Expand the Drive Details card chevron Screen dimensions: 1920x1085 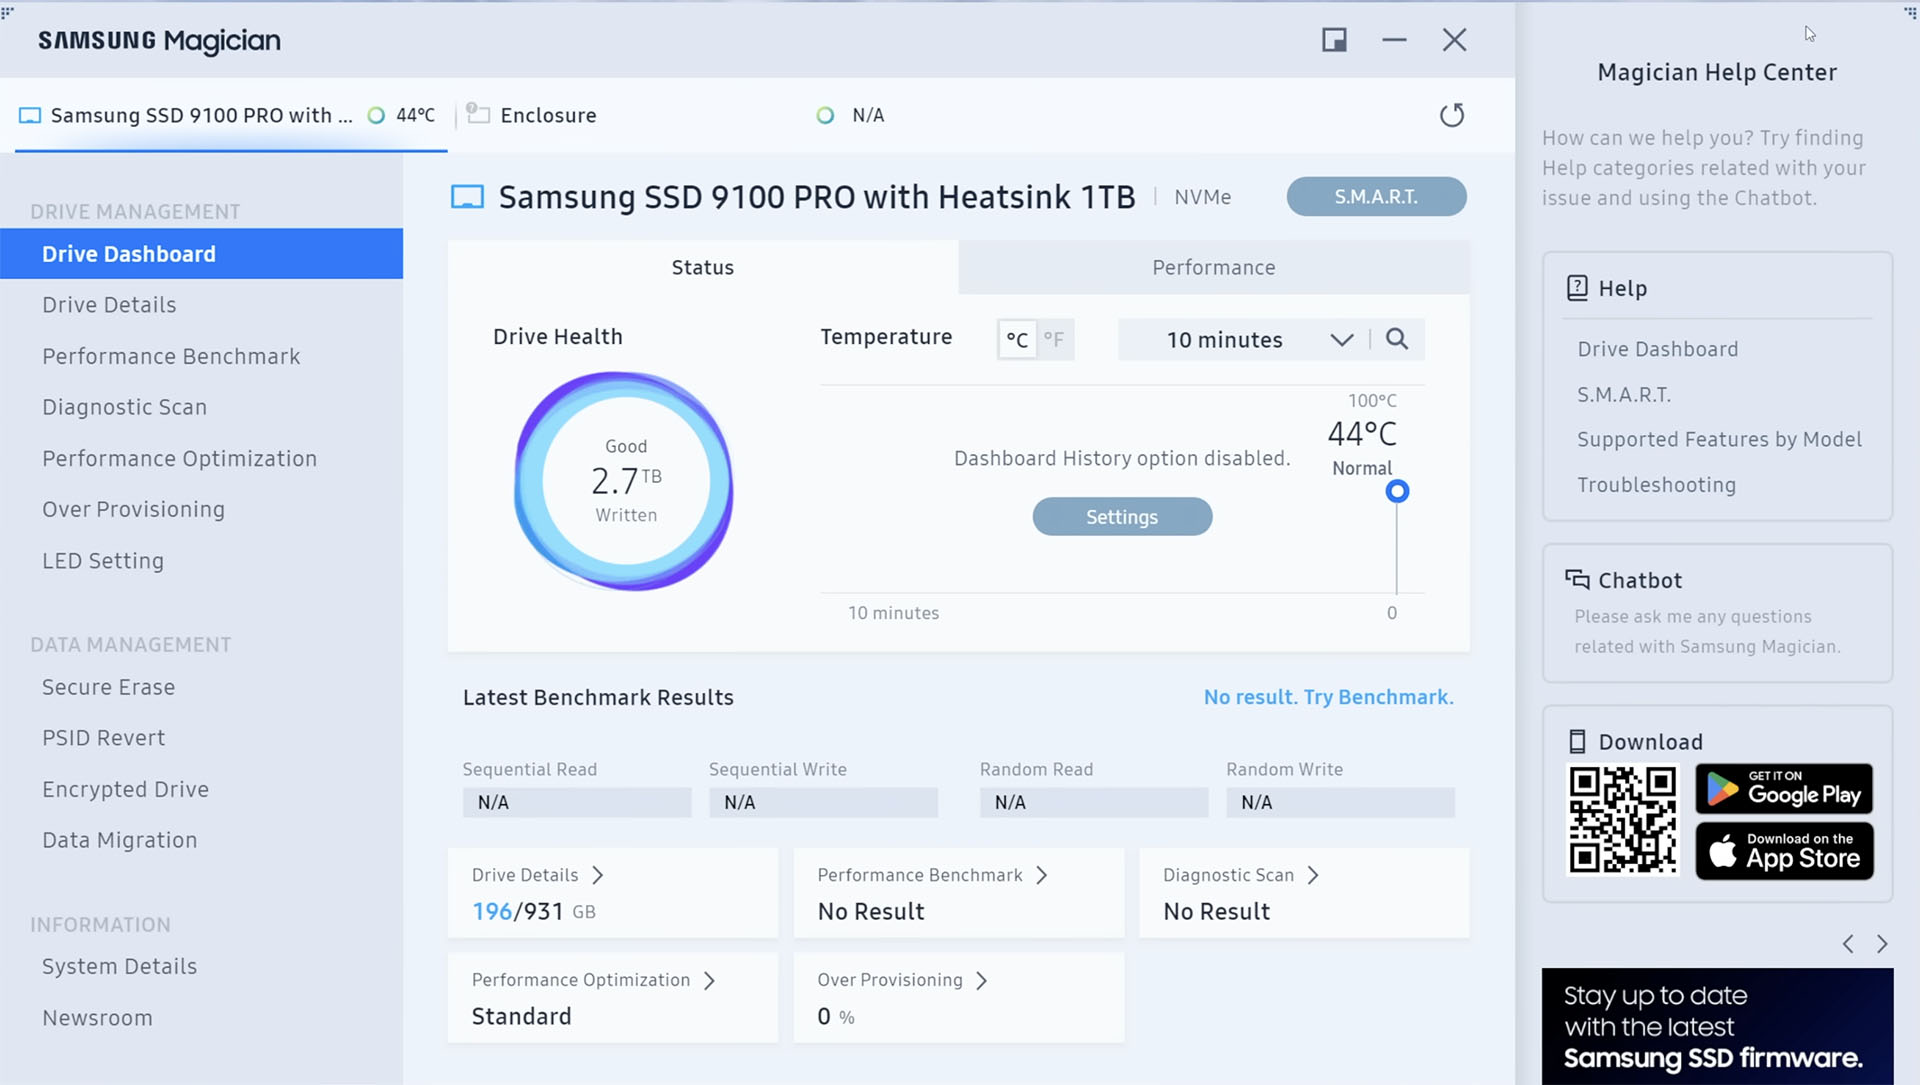(598, 875)
